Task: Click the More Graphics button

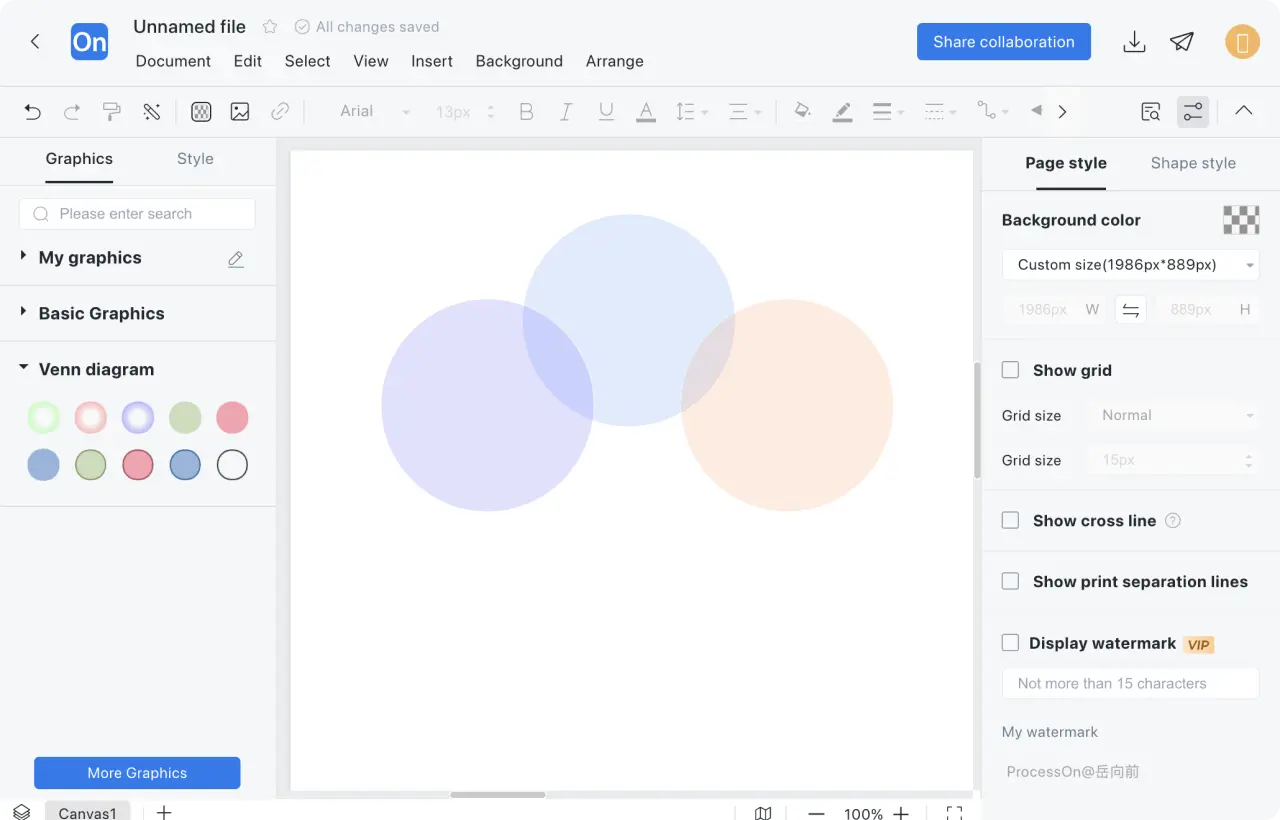Action: point(137,773)
